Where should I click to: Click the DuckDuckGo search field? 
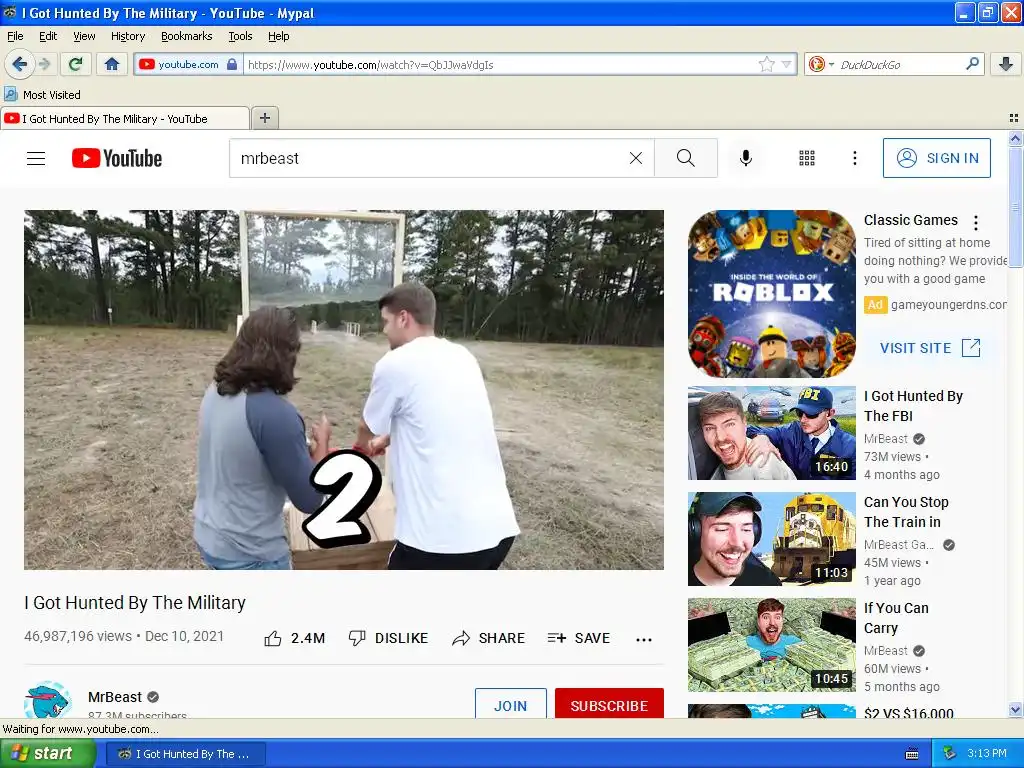(900, 64)
